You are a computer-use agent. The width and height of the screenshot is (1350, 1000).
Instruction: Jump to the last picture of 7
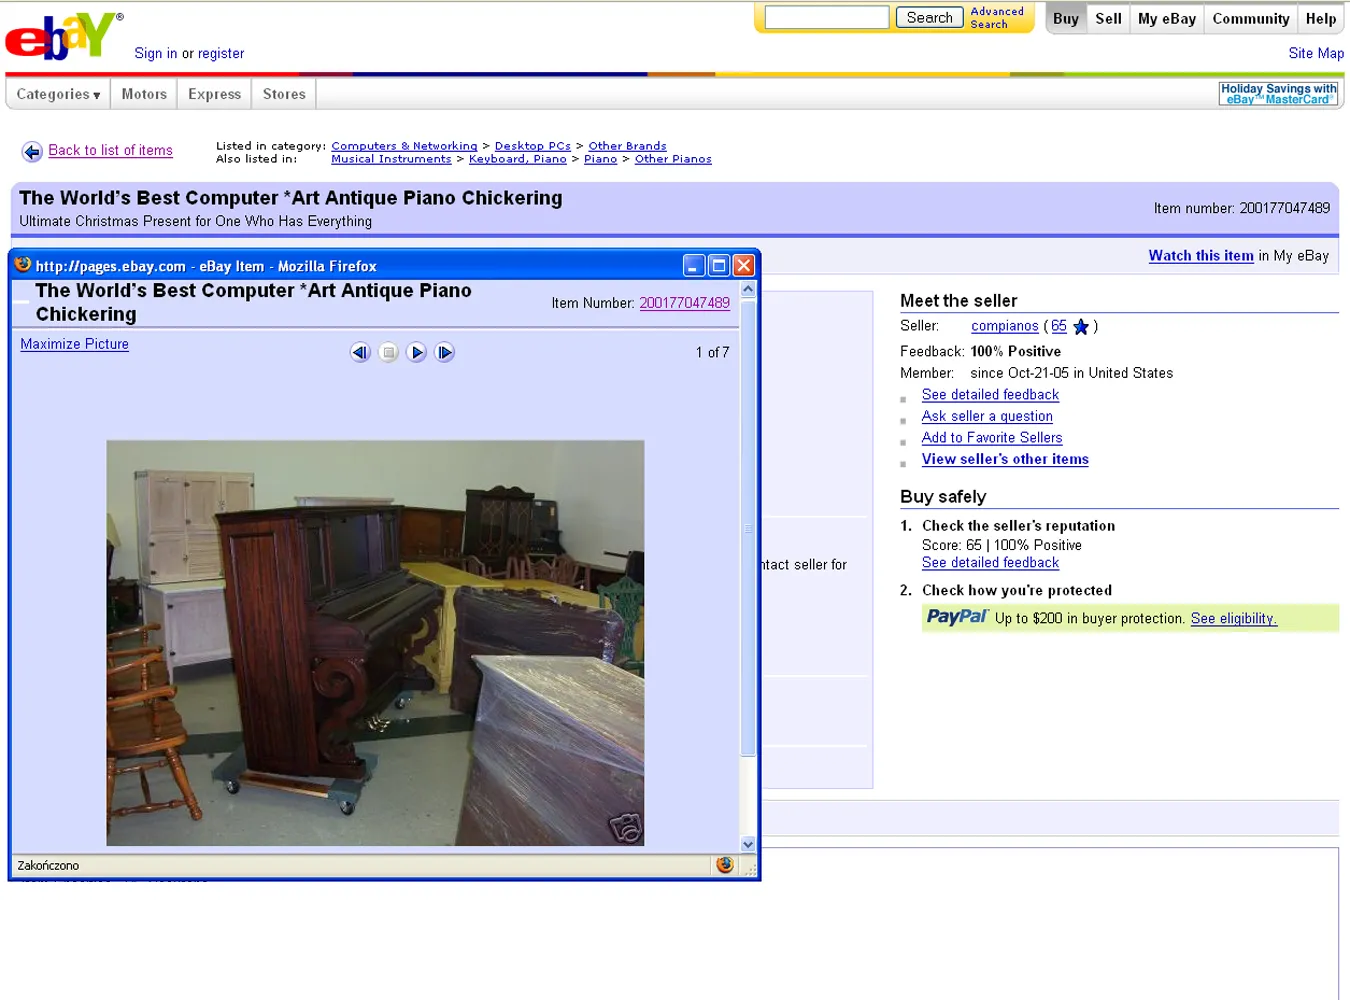pos(444,352)
